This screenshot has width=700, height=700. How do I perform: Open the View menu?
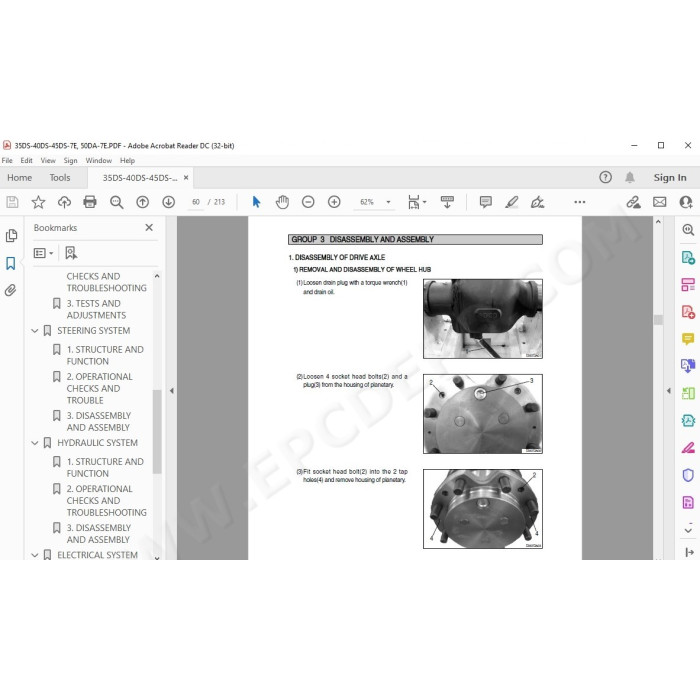coord(48,161)
